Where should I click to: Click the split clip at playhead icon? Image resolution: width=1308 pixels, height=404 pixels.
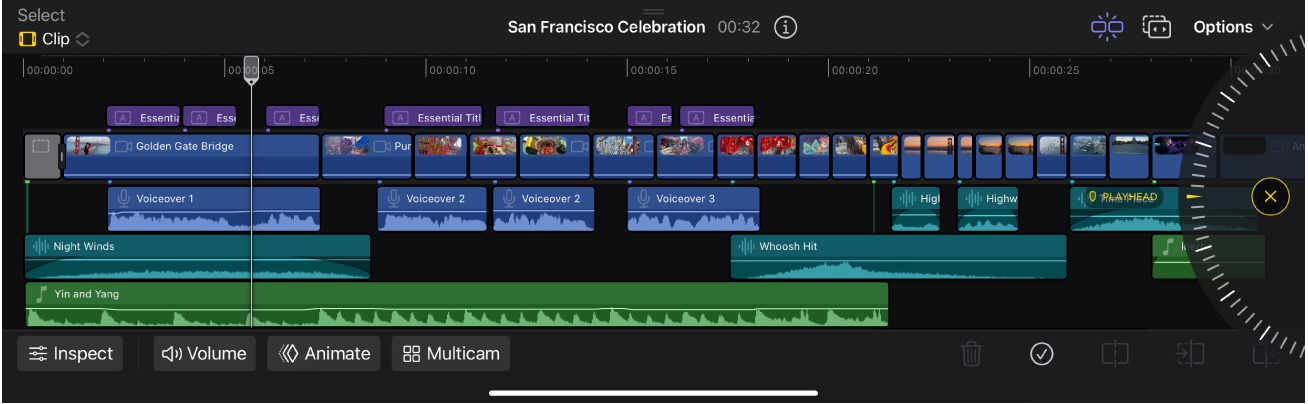1115,353
